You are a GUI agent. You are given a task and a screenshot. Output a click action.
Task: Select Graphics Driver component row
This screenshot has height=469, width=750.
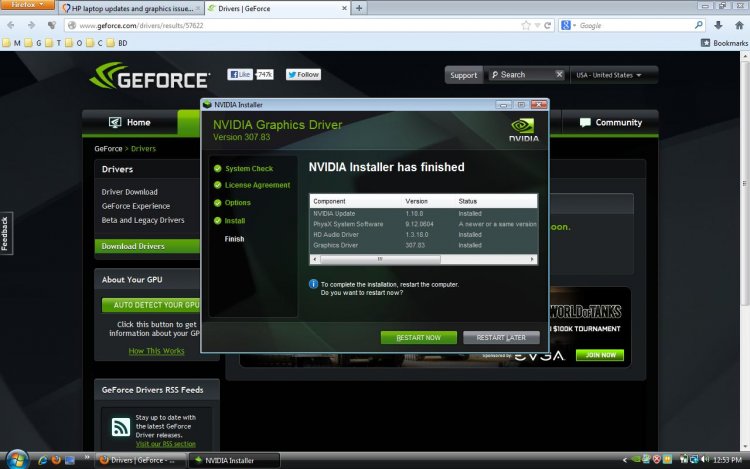423,245
